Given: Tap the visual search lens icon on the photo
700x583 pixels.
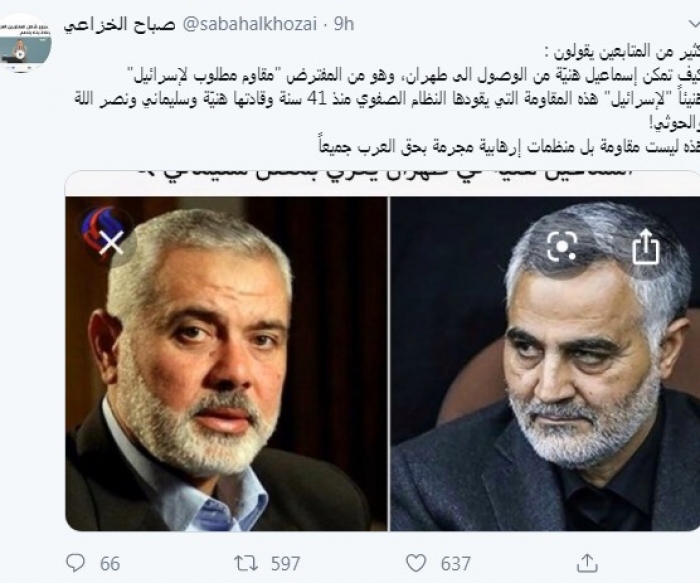Looking at the screenshot, I should point(562,246).
